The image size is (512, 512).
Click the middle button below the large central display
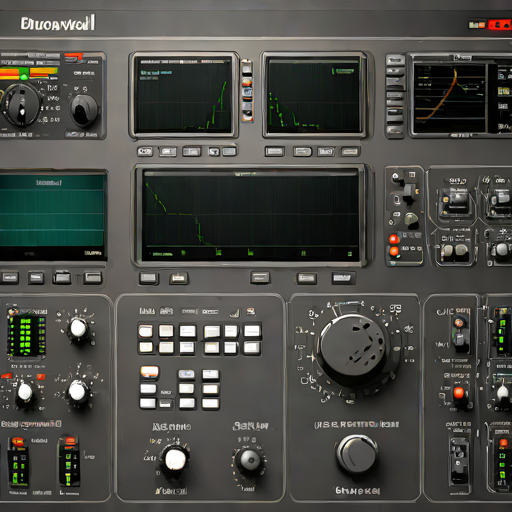coord(260,277)
